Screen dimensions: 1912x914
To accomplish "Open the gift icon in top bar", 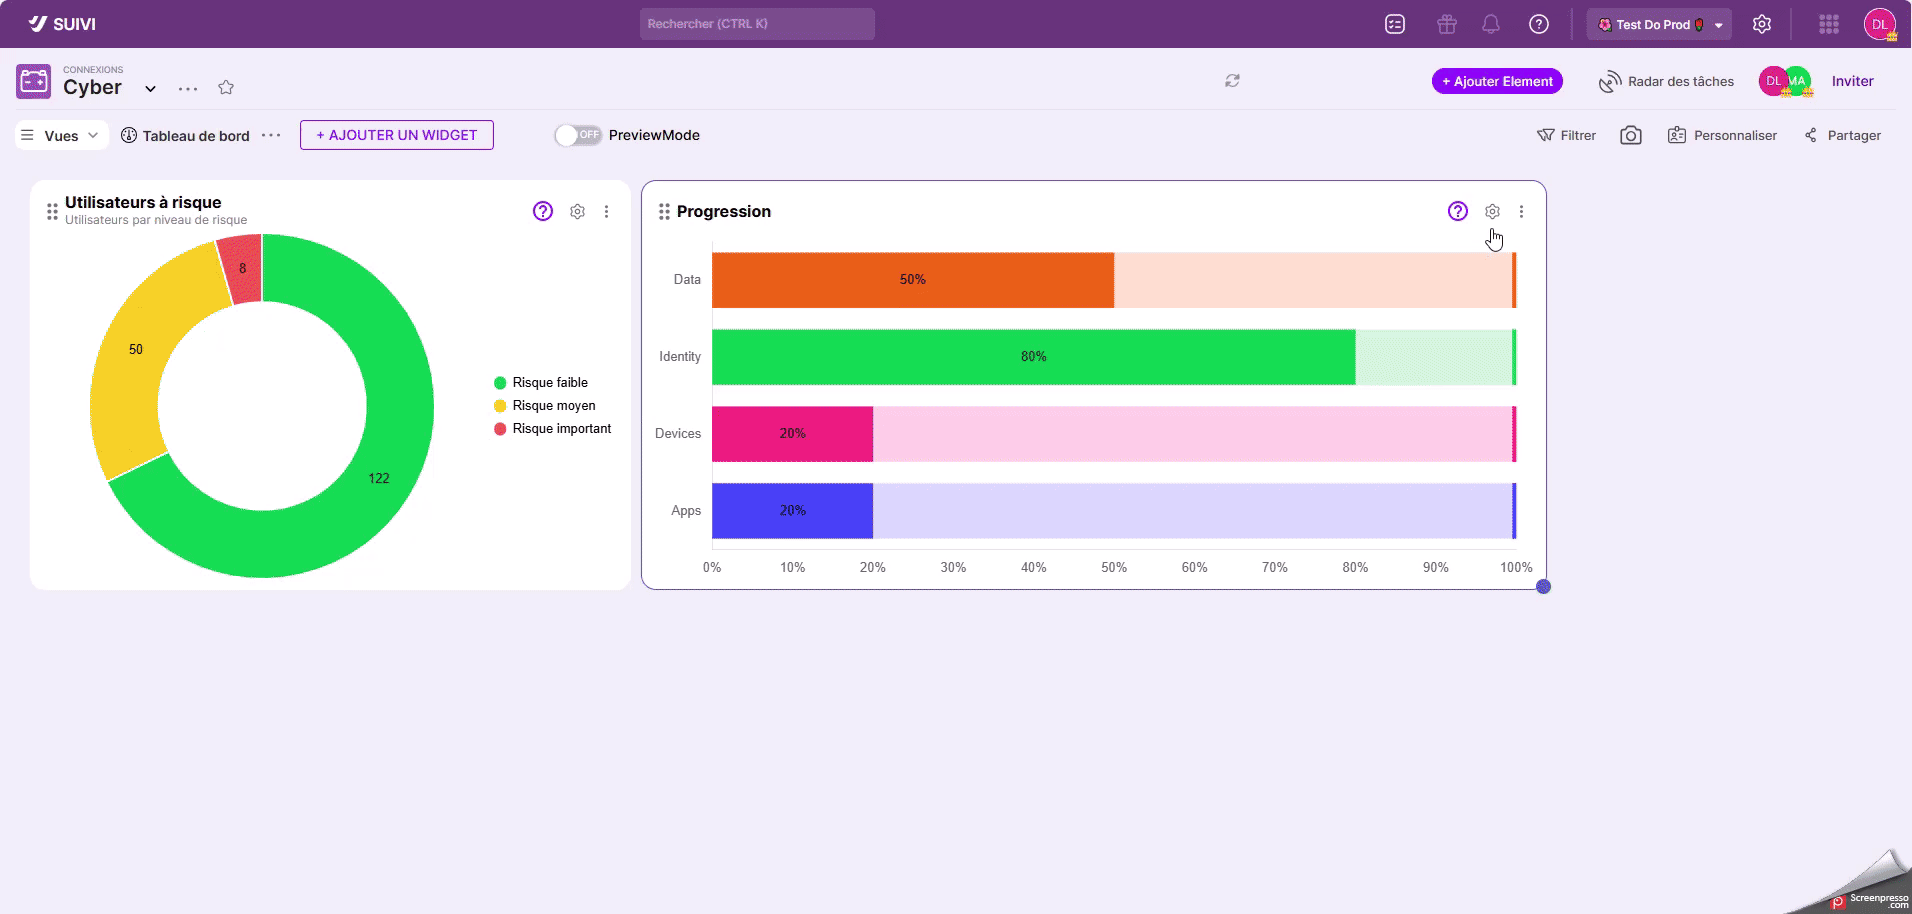I will pyautogui.click(x=1446, y=24).
